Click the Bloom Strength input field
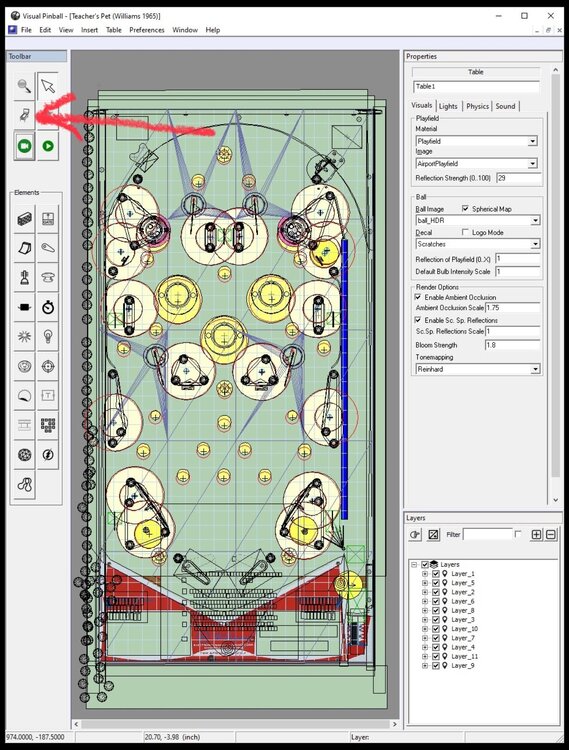 [513, 345]
